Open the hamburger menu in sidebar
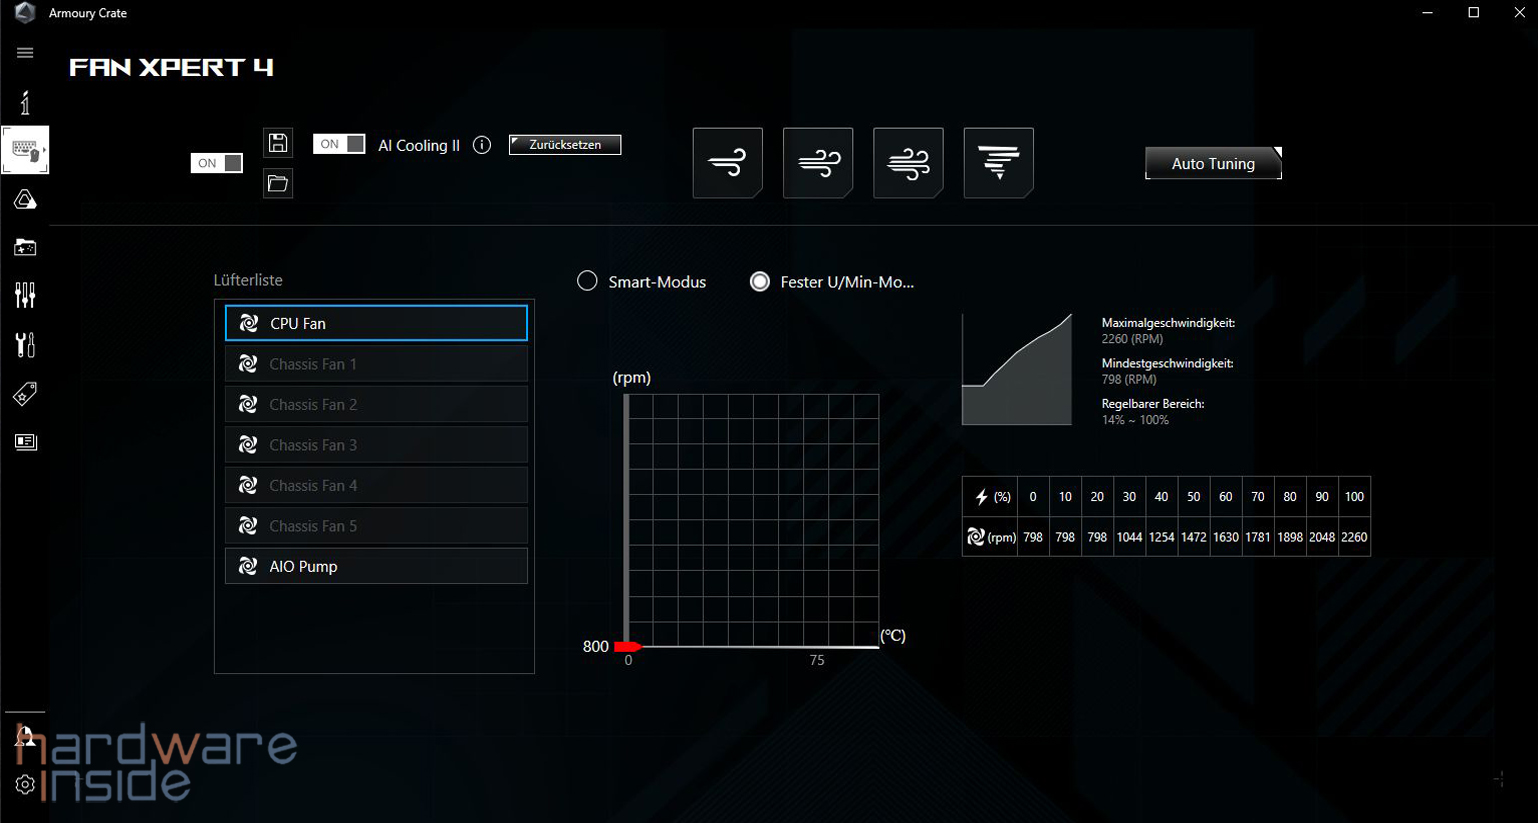This screenshot has width=1538, height=823. 25,53
